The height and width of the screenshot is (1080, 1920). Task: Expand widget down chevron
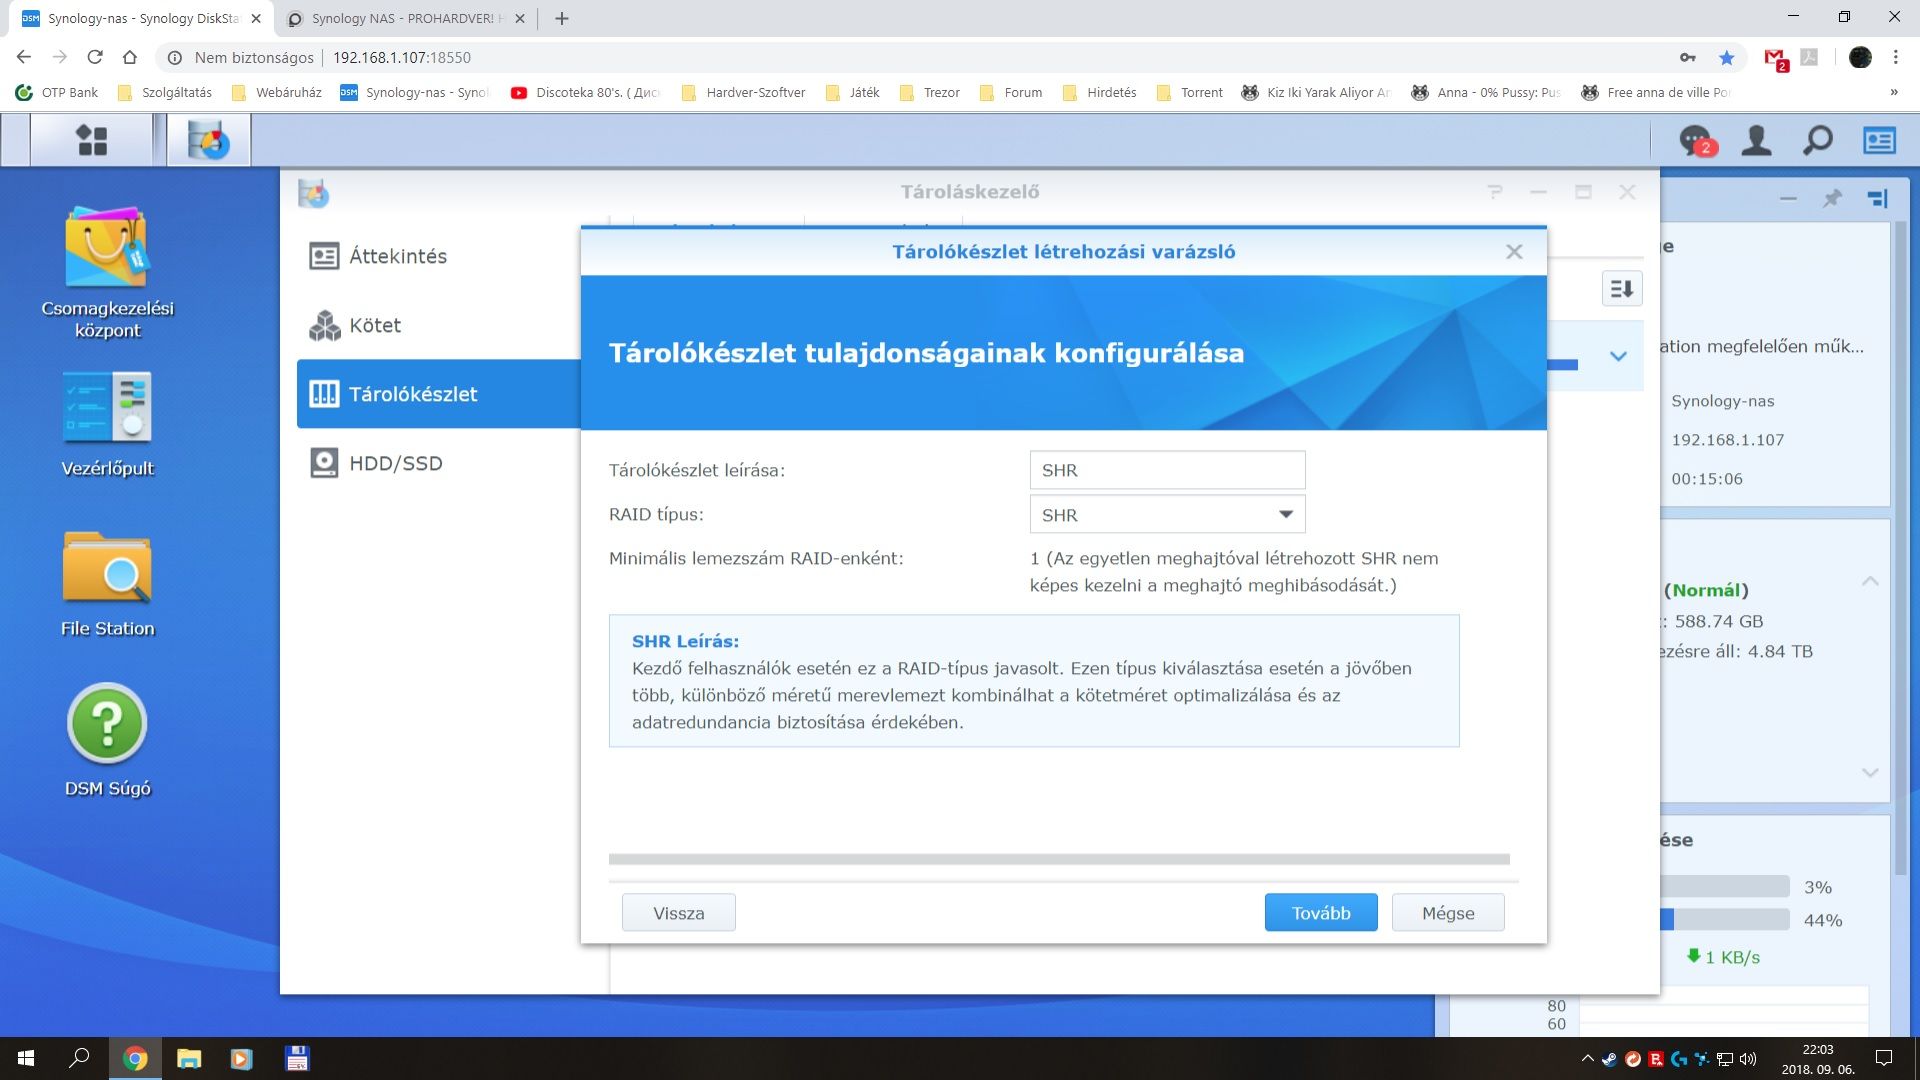pos(1869,772)
